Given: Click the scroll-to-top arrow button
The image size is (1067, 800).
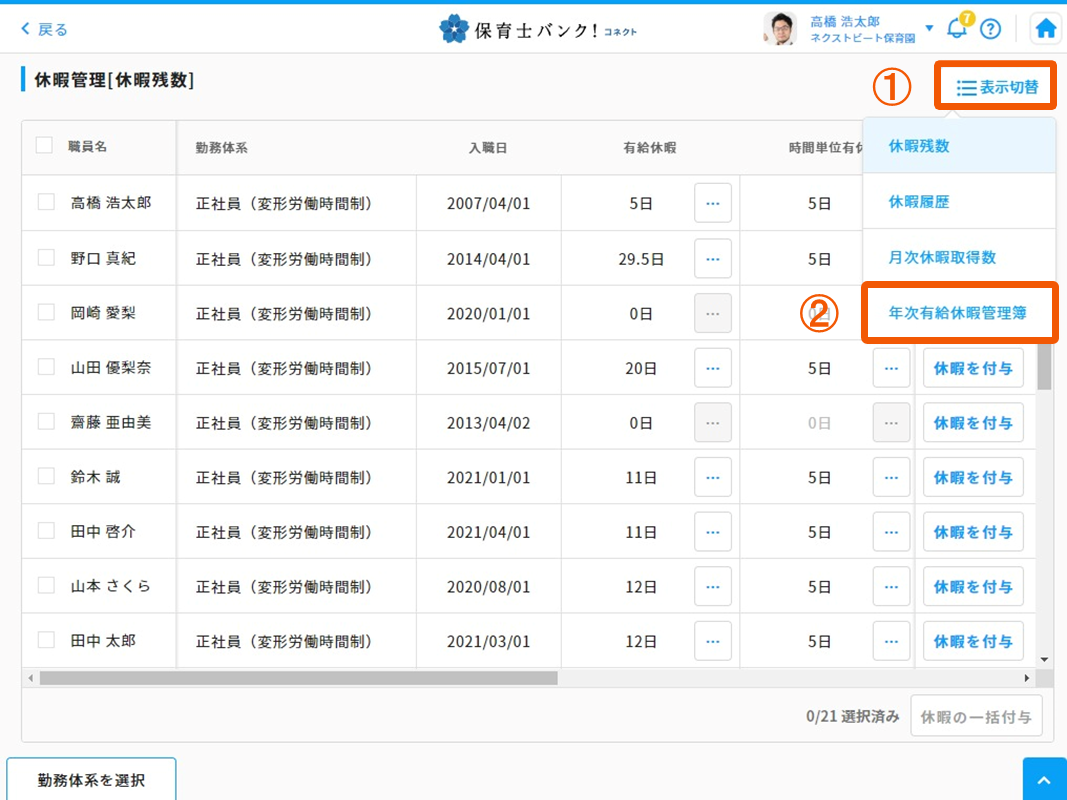Looking at the screenshot, I should coord(1044,779).
